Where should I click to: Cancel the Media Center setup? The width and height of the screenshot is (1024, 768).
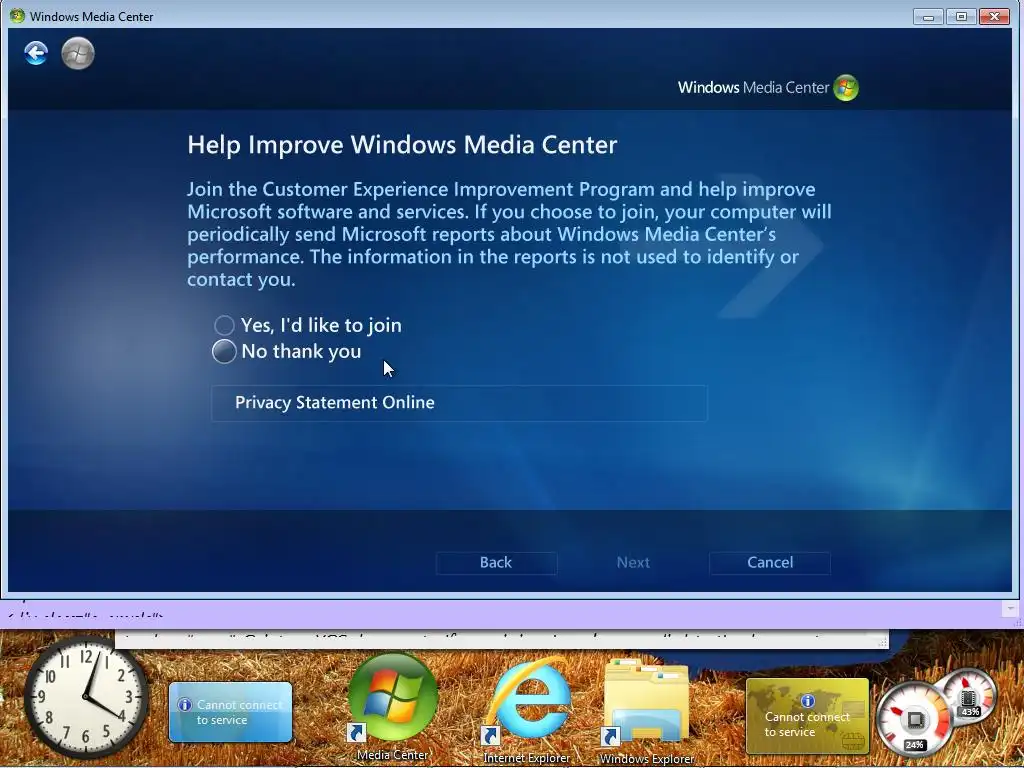[770, 562]
